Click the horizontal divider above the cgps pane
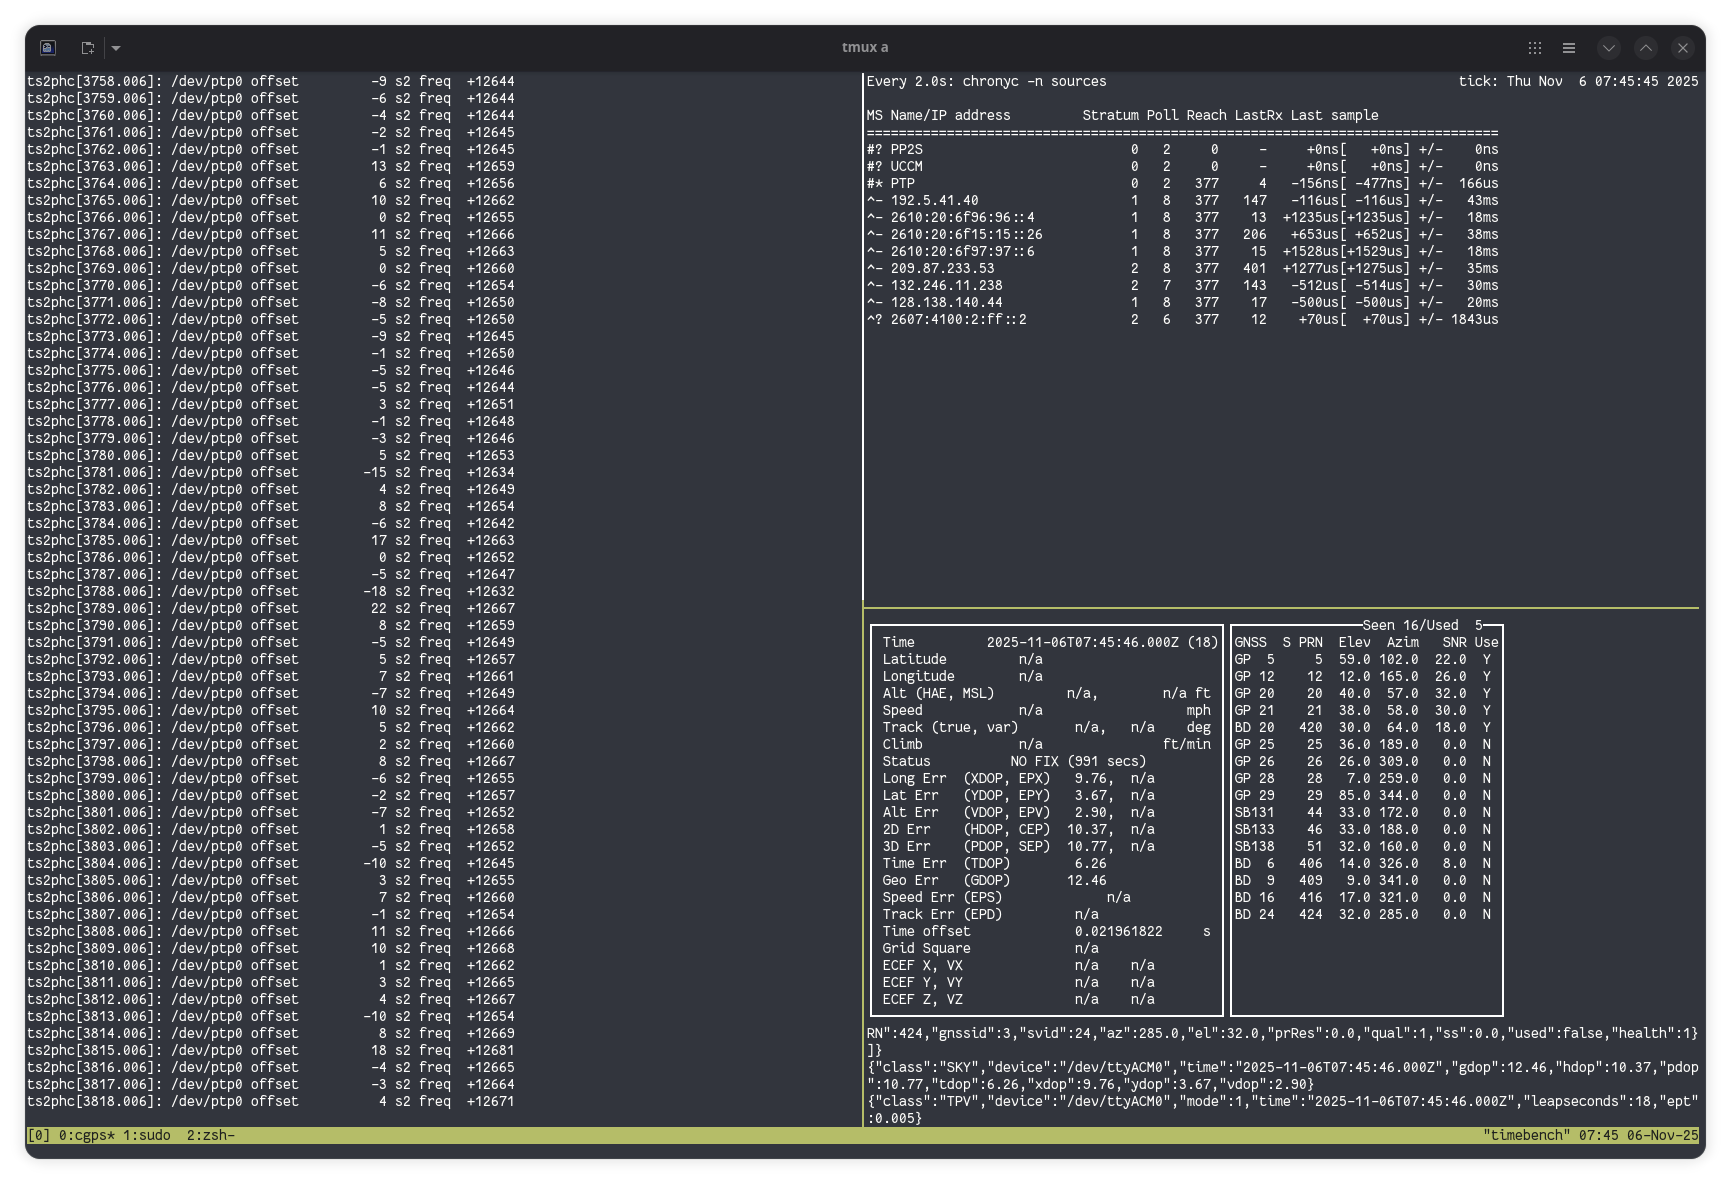The width and height of the screenshot is (1731, 1184). coord(1280,608)
